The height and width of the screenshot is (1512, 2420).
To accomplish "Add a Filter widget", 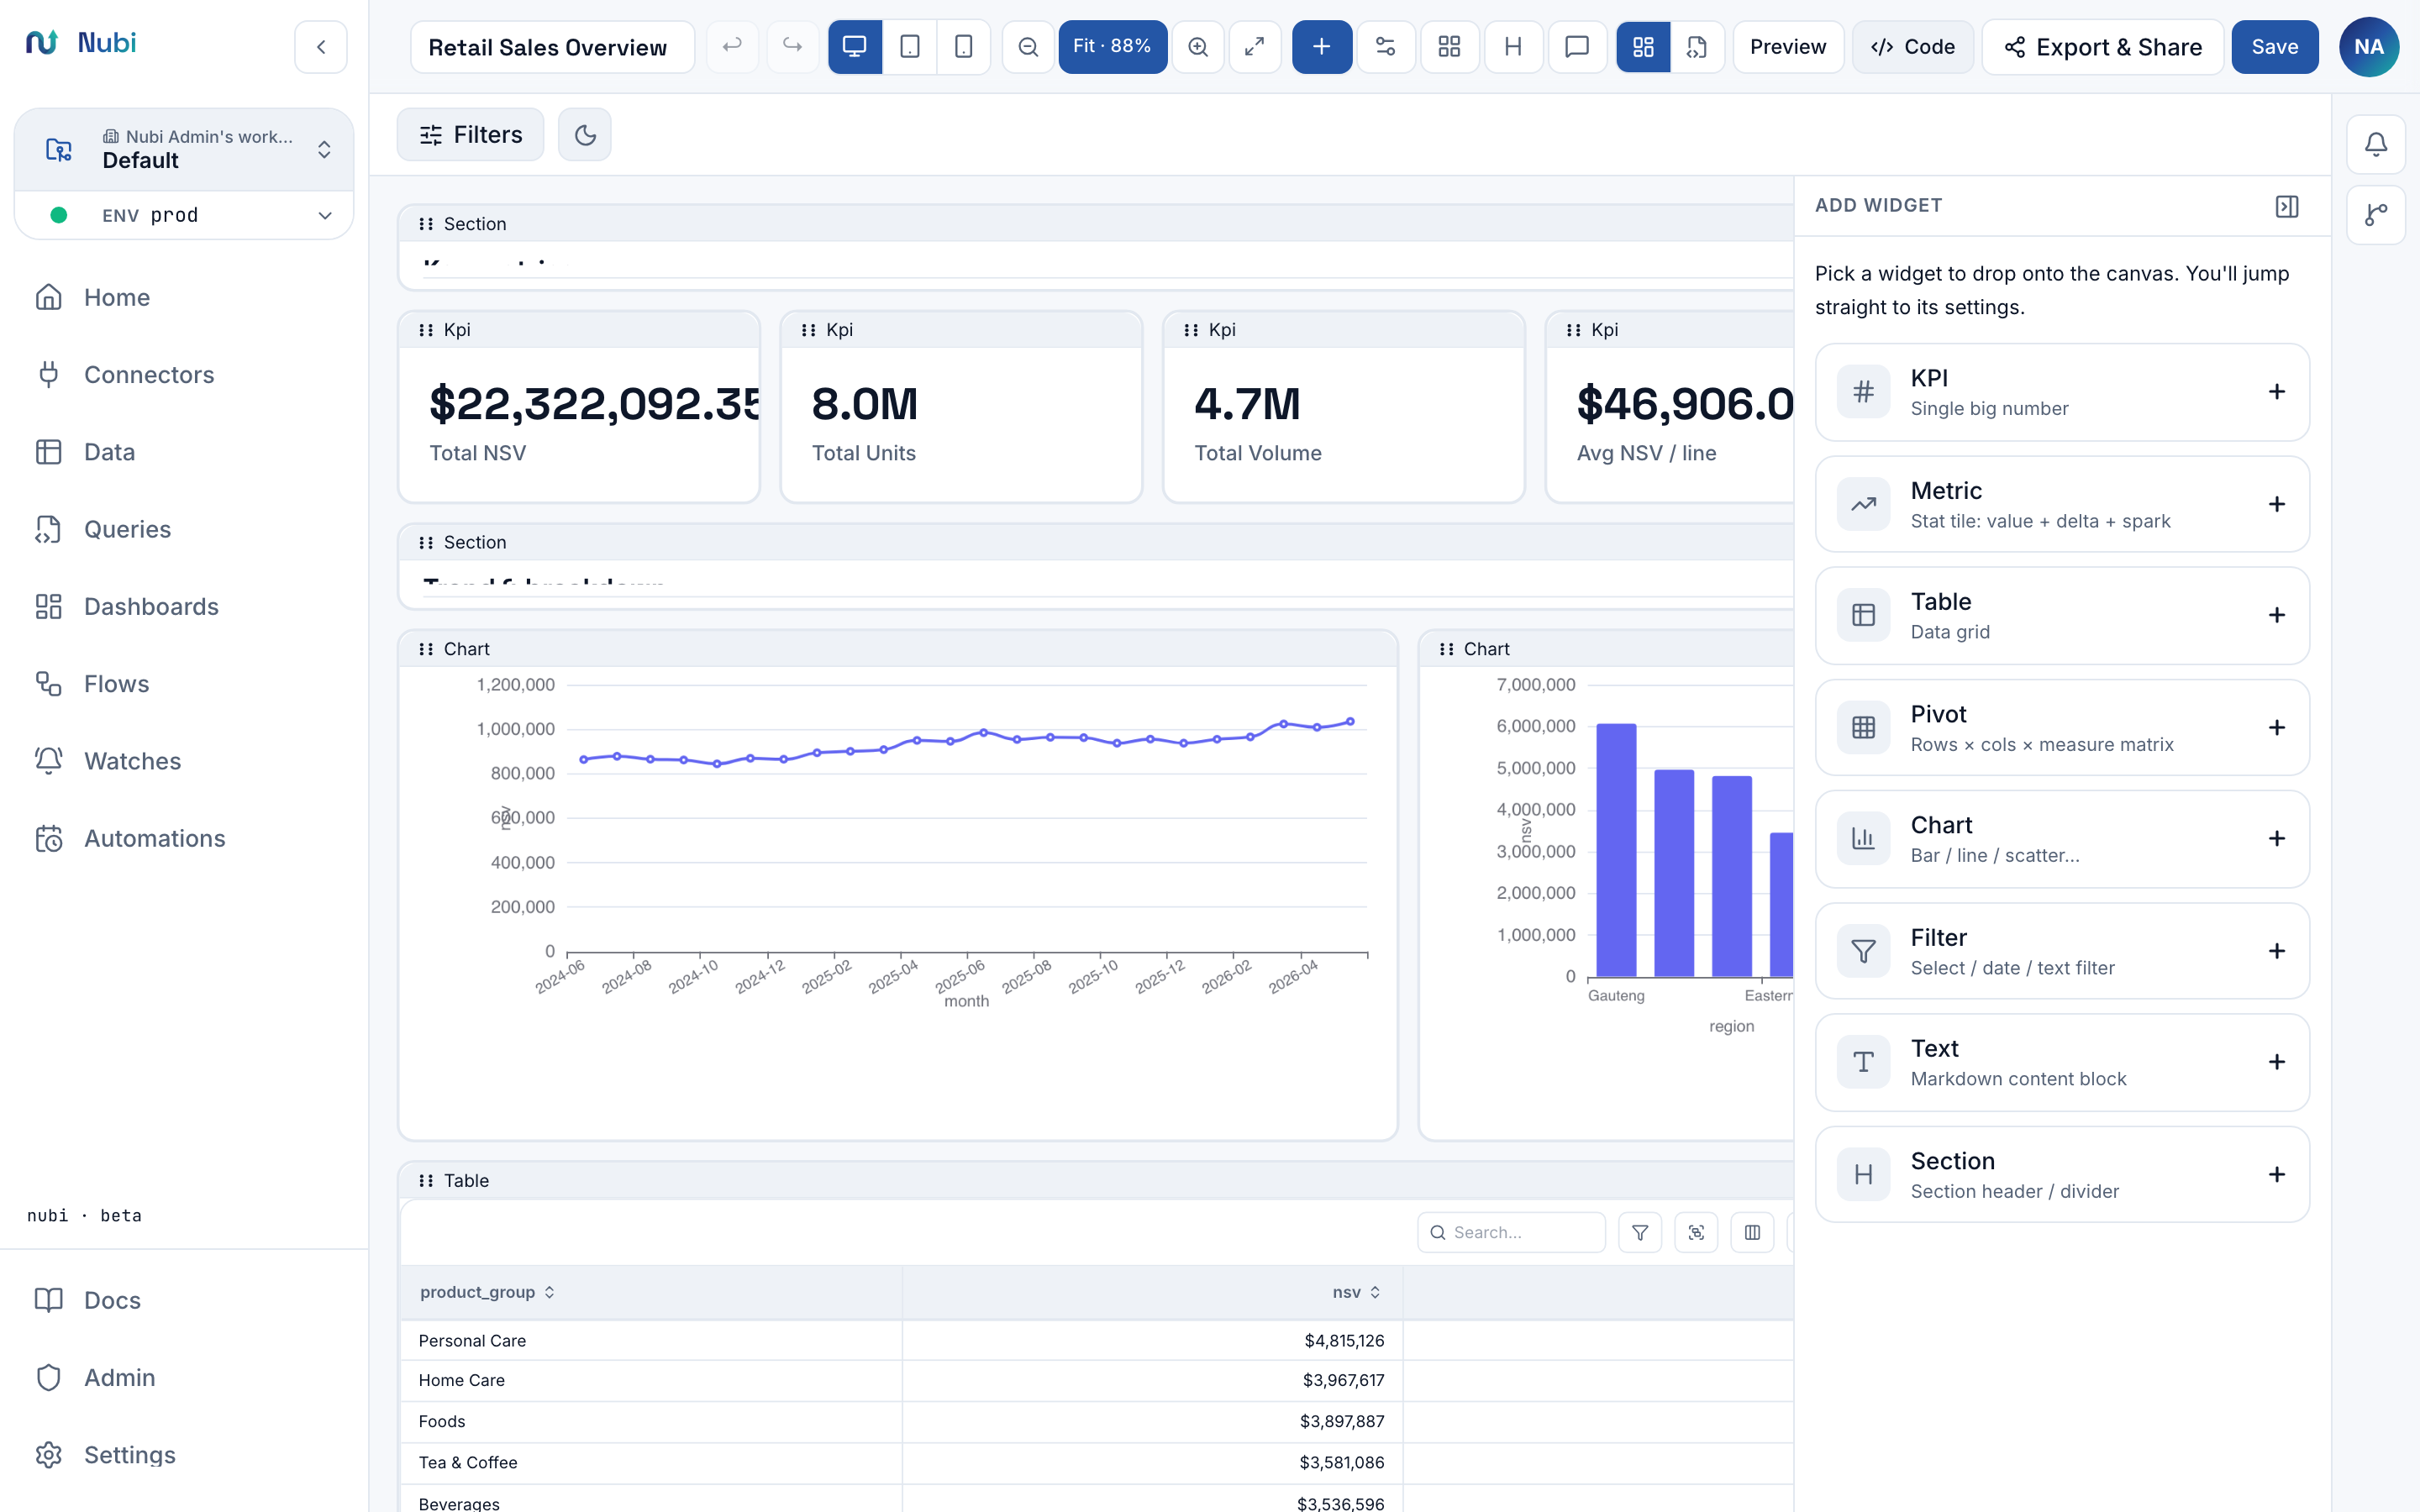I will pos(2062,951).
